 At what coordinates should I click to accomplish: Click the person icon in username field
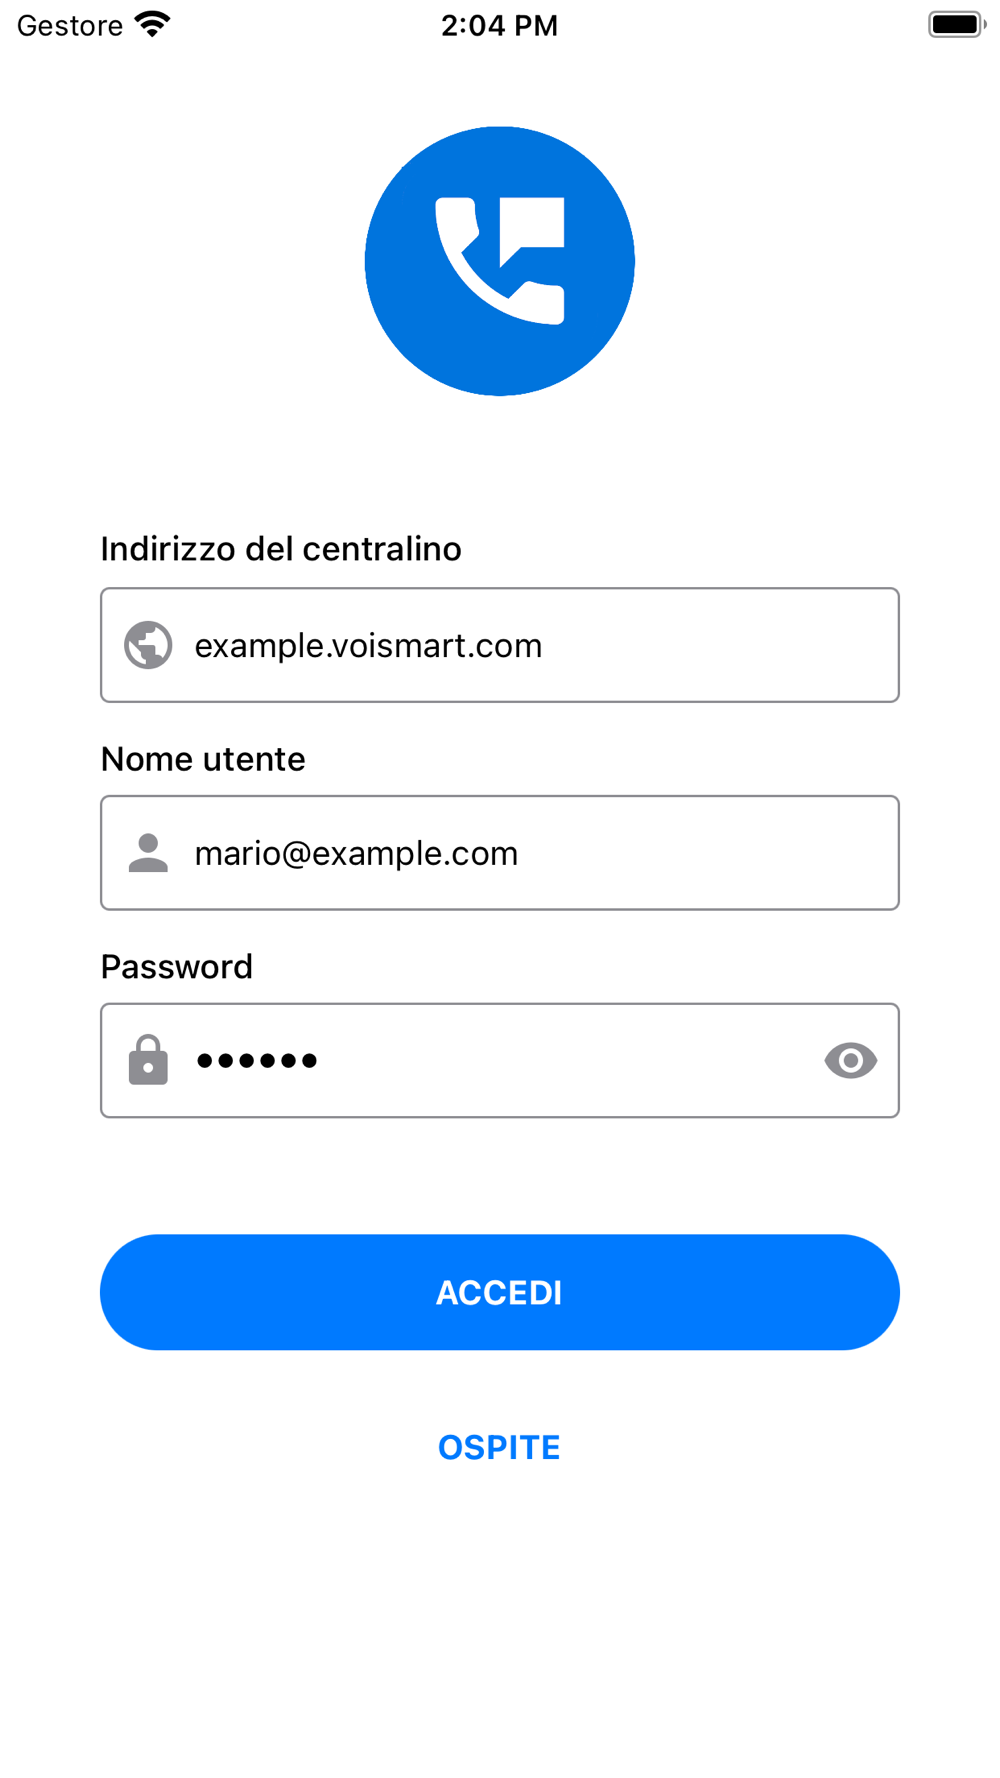coord(148,853)
